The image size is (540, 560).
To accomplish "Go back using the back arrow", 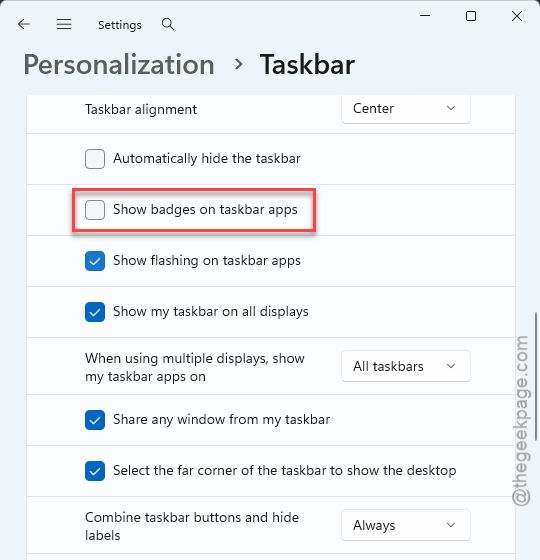I will (x=24, y=24).
